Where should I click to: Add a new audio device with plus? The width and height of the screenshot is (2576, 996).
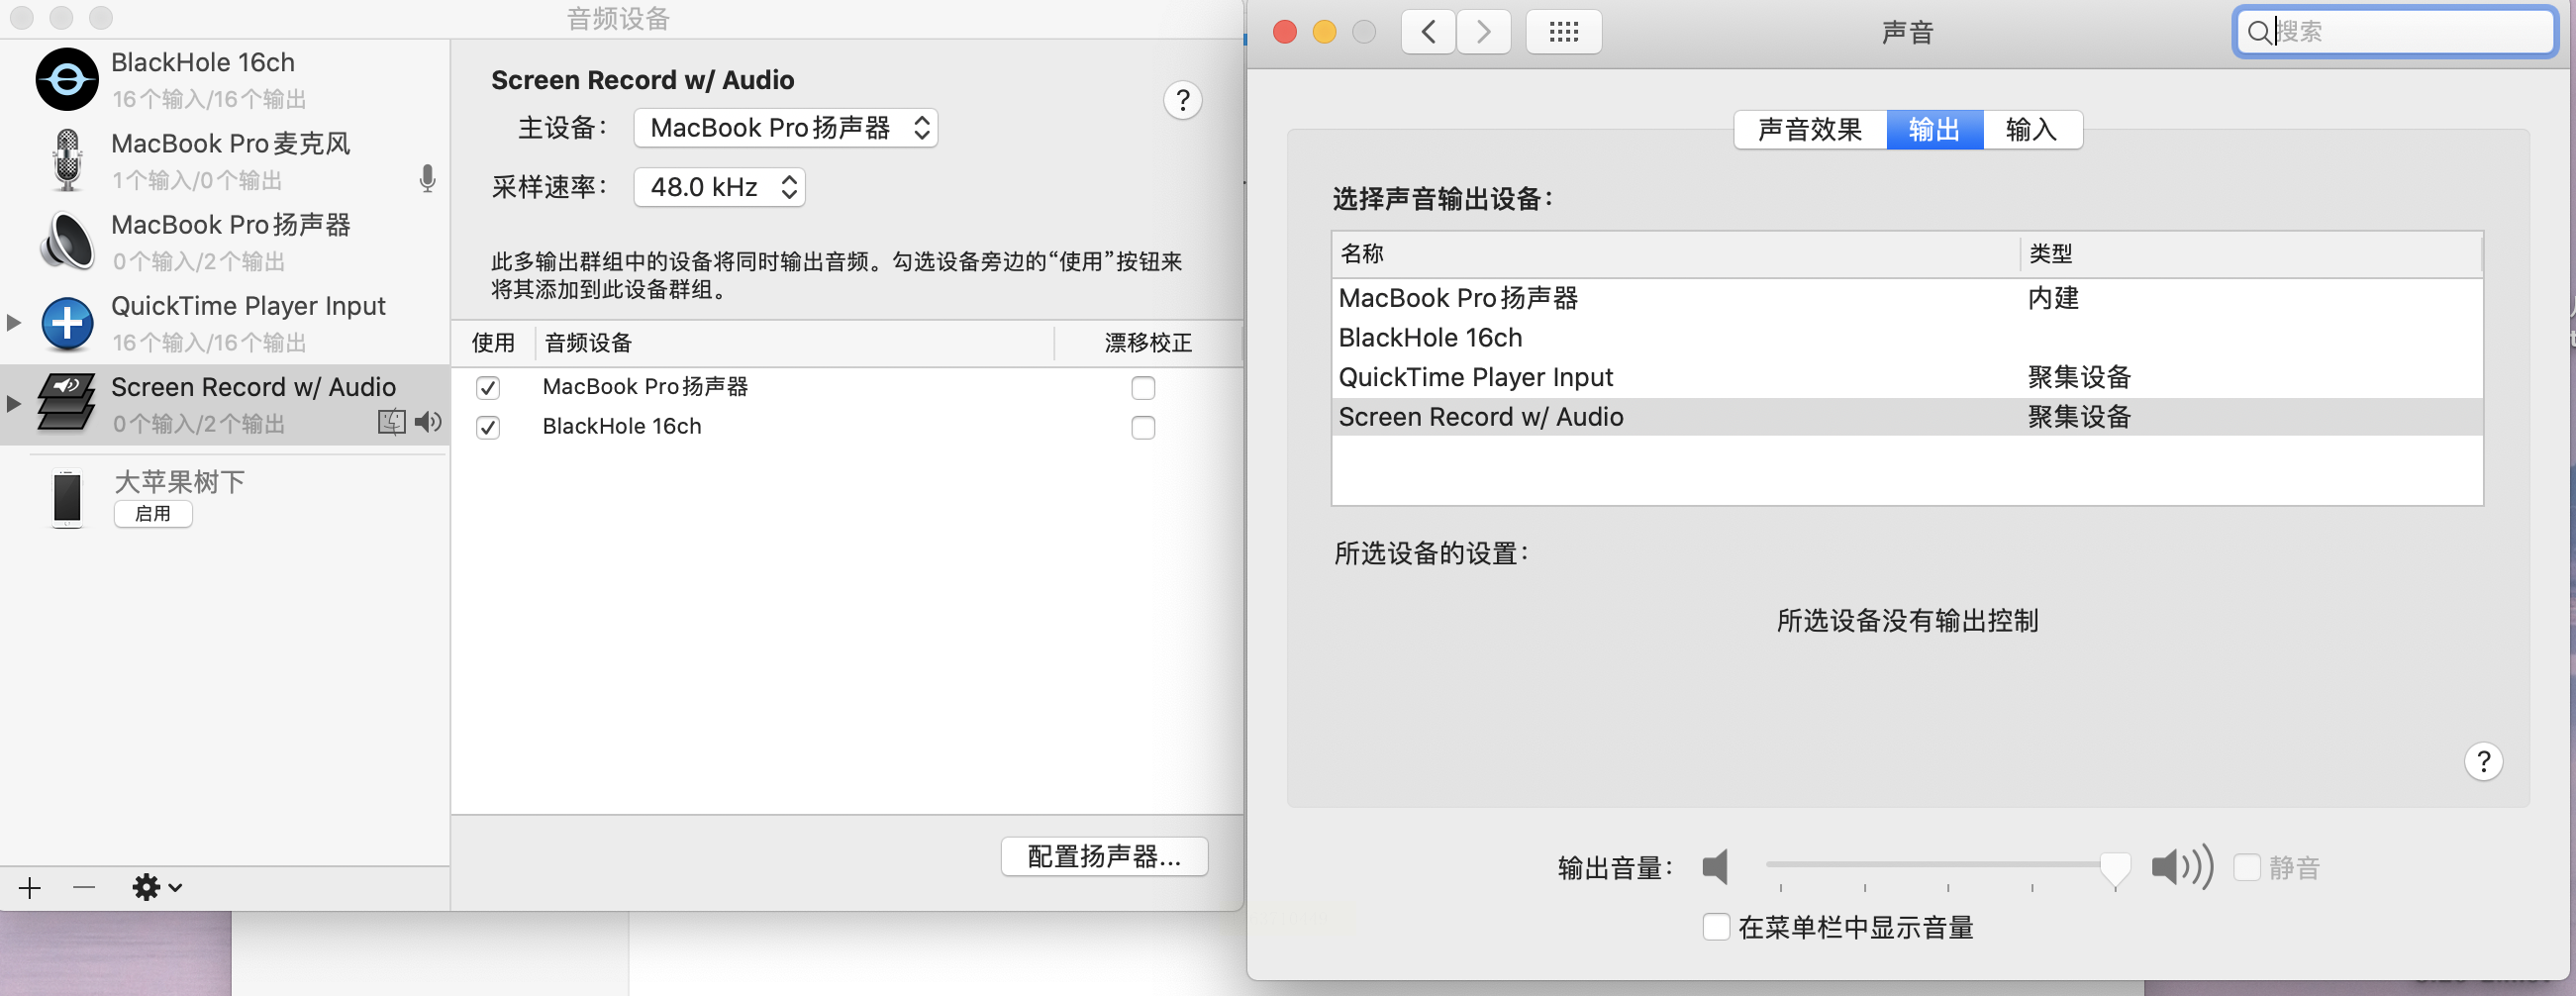click(x=30, y=887)
